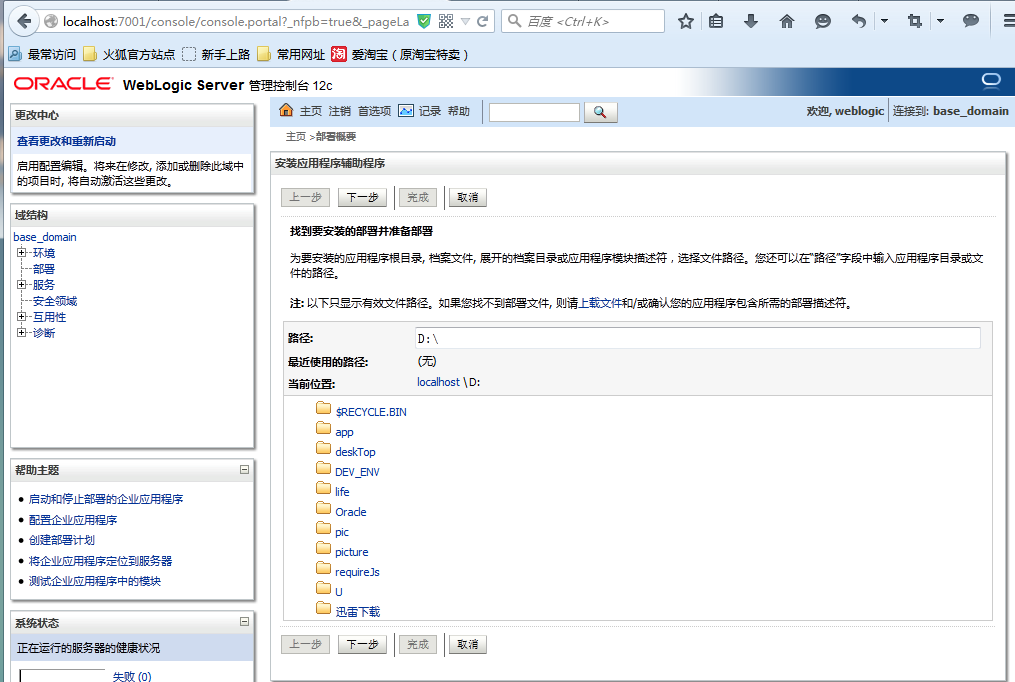Open the address bar history dropdown arrow
This screenshot has width=1015, height=682.
pos(465,21)
